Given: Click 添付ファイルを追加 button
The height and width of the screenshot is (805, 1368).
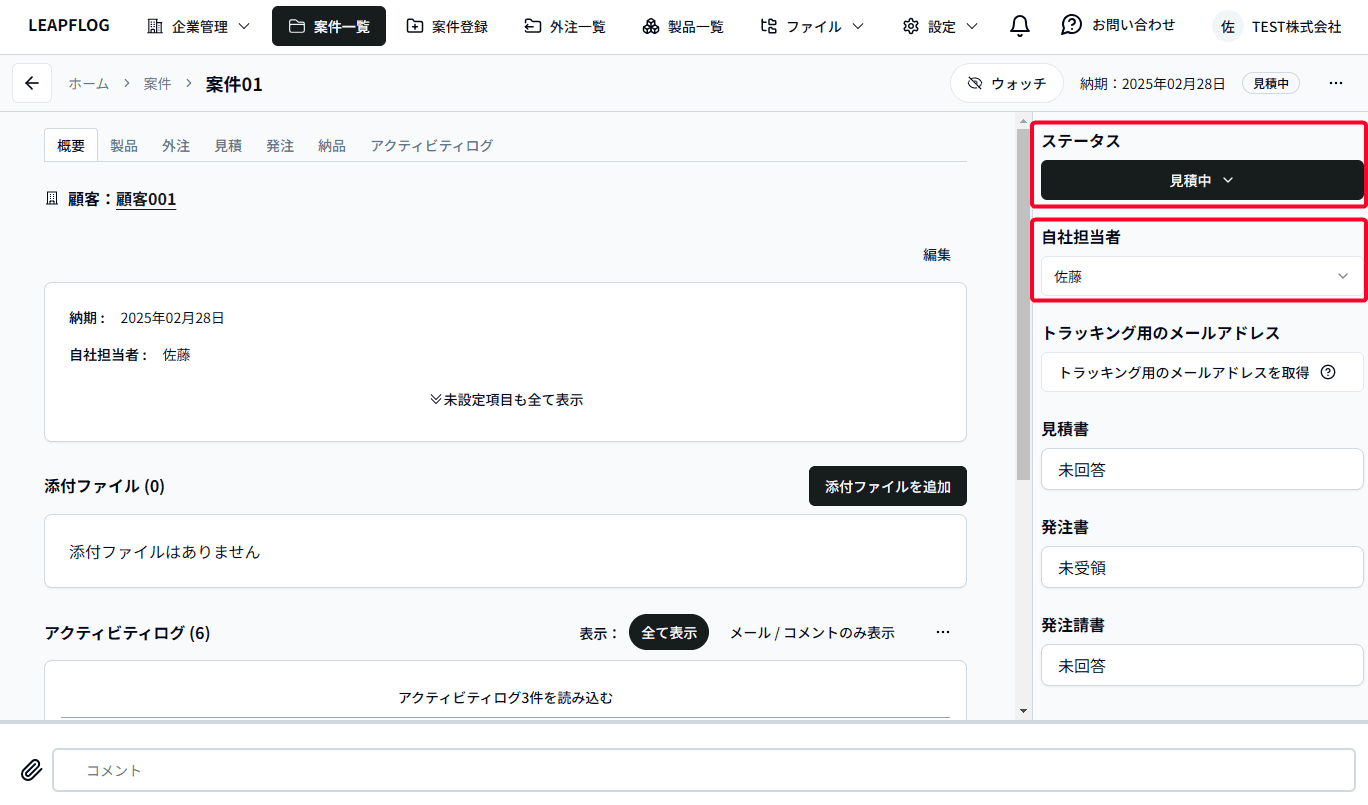Looking at the screenshot, I should point(887,486).
